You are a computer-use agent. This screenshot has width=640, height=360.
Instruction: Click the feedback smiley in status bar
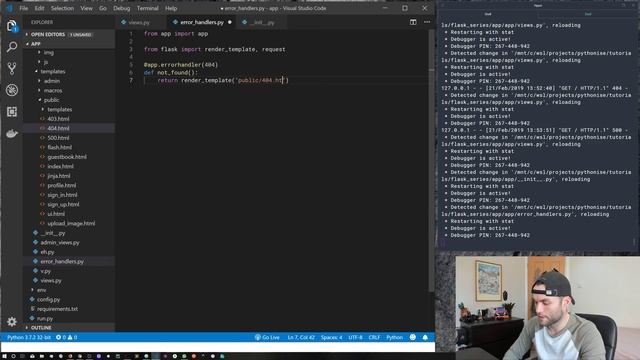tap(413, 338)
